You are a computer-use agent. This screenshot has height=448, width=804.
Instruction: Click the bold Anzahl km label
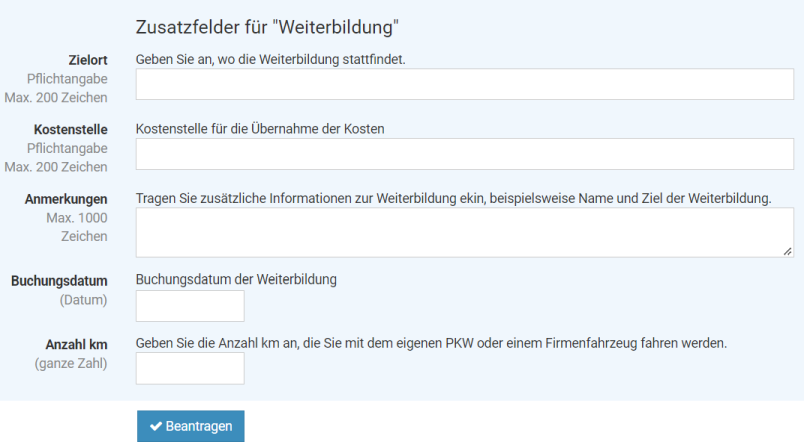click(76, 344)
